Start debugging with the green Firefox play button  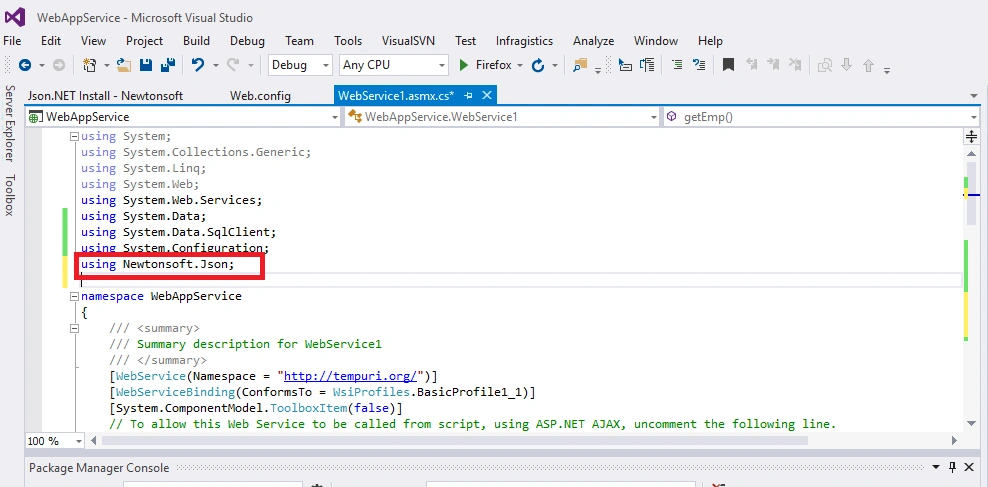486,65
